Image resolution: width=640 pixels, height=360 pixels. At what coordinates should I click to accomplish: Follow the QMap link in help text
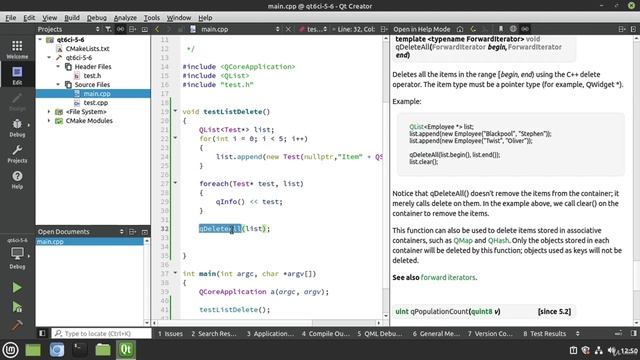463,240
